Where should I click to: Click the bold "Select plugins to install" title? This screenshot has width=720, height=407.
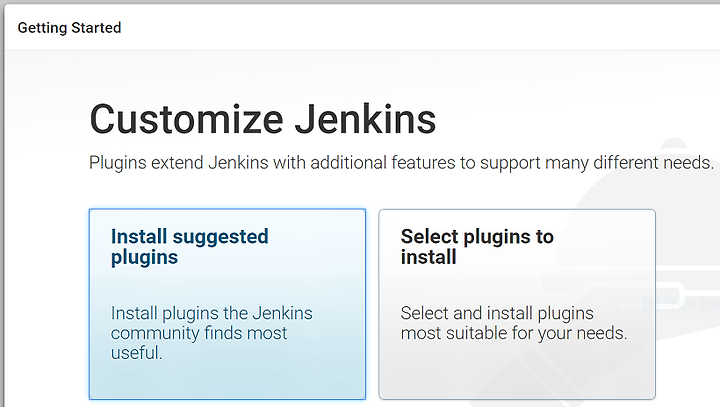477,247
